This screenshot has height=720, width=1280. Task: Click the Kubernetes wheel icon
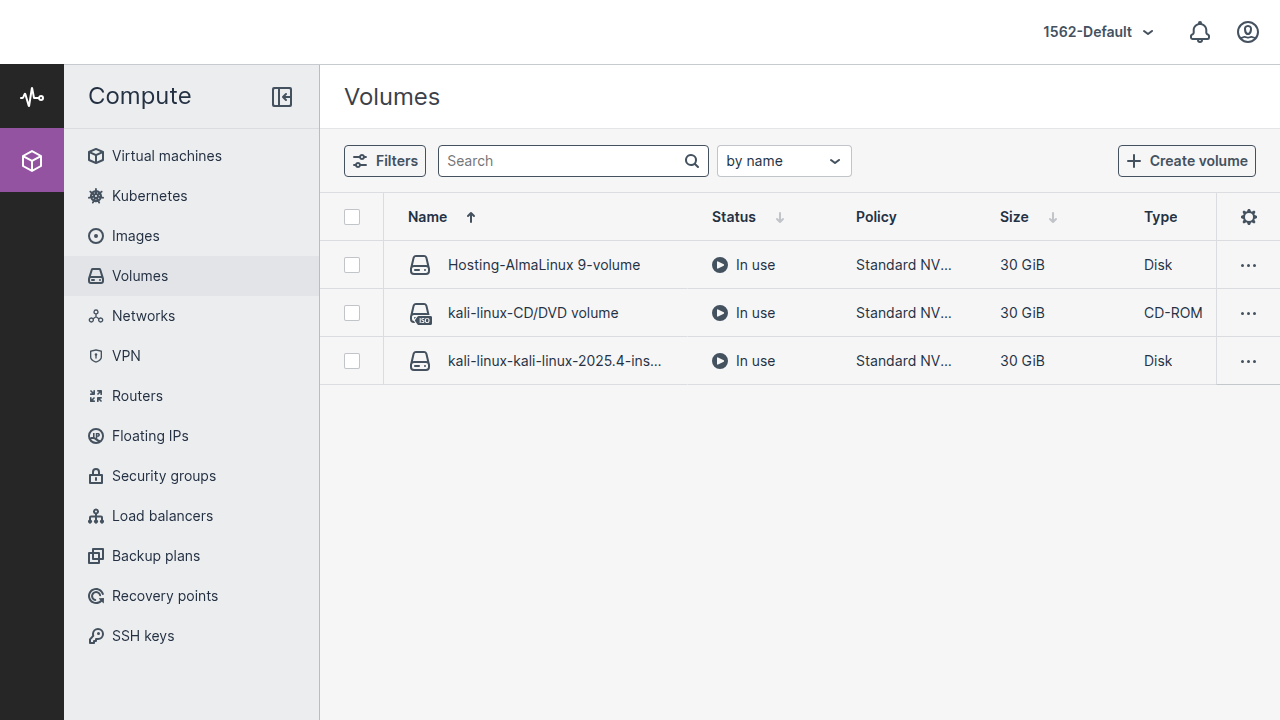tap(96, 196)
